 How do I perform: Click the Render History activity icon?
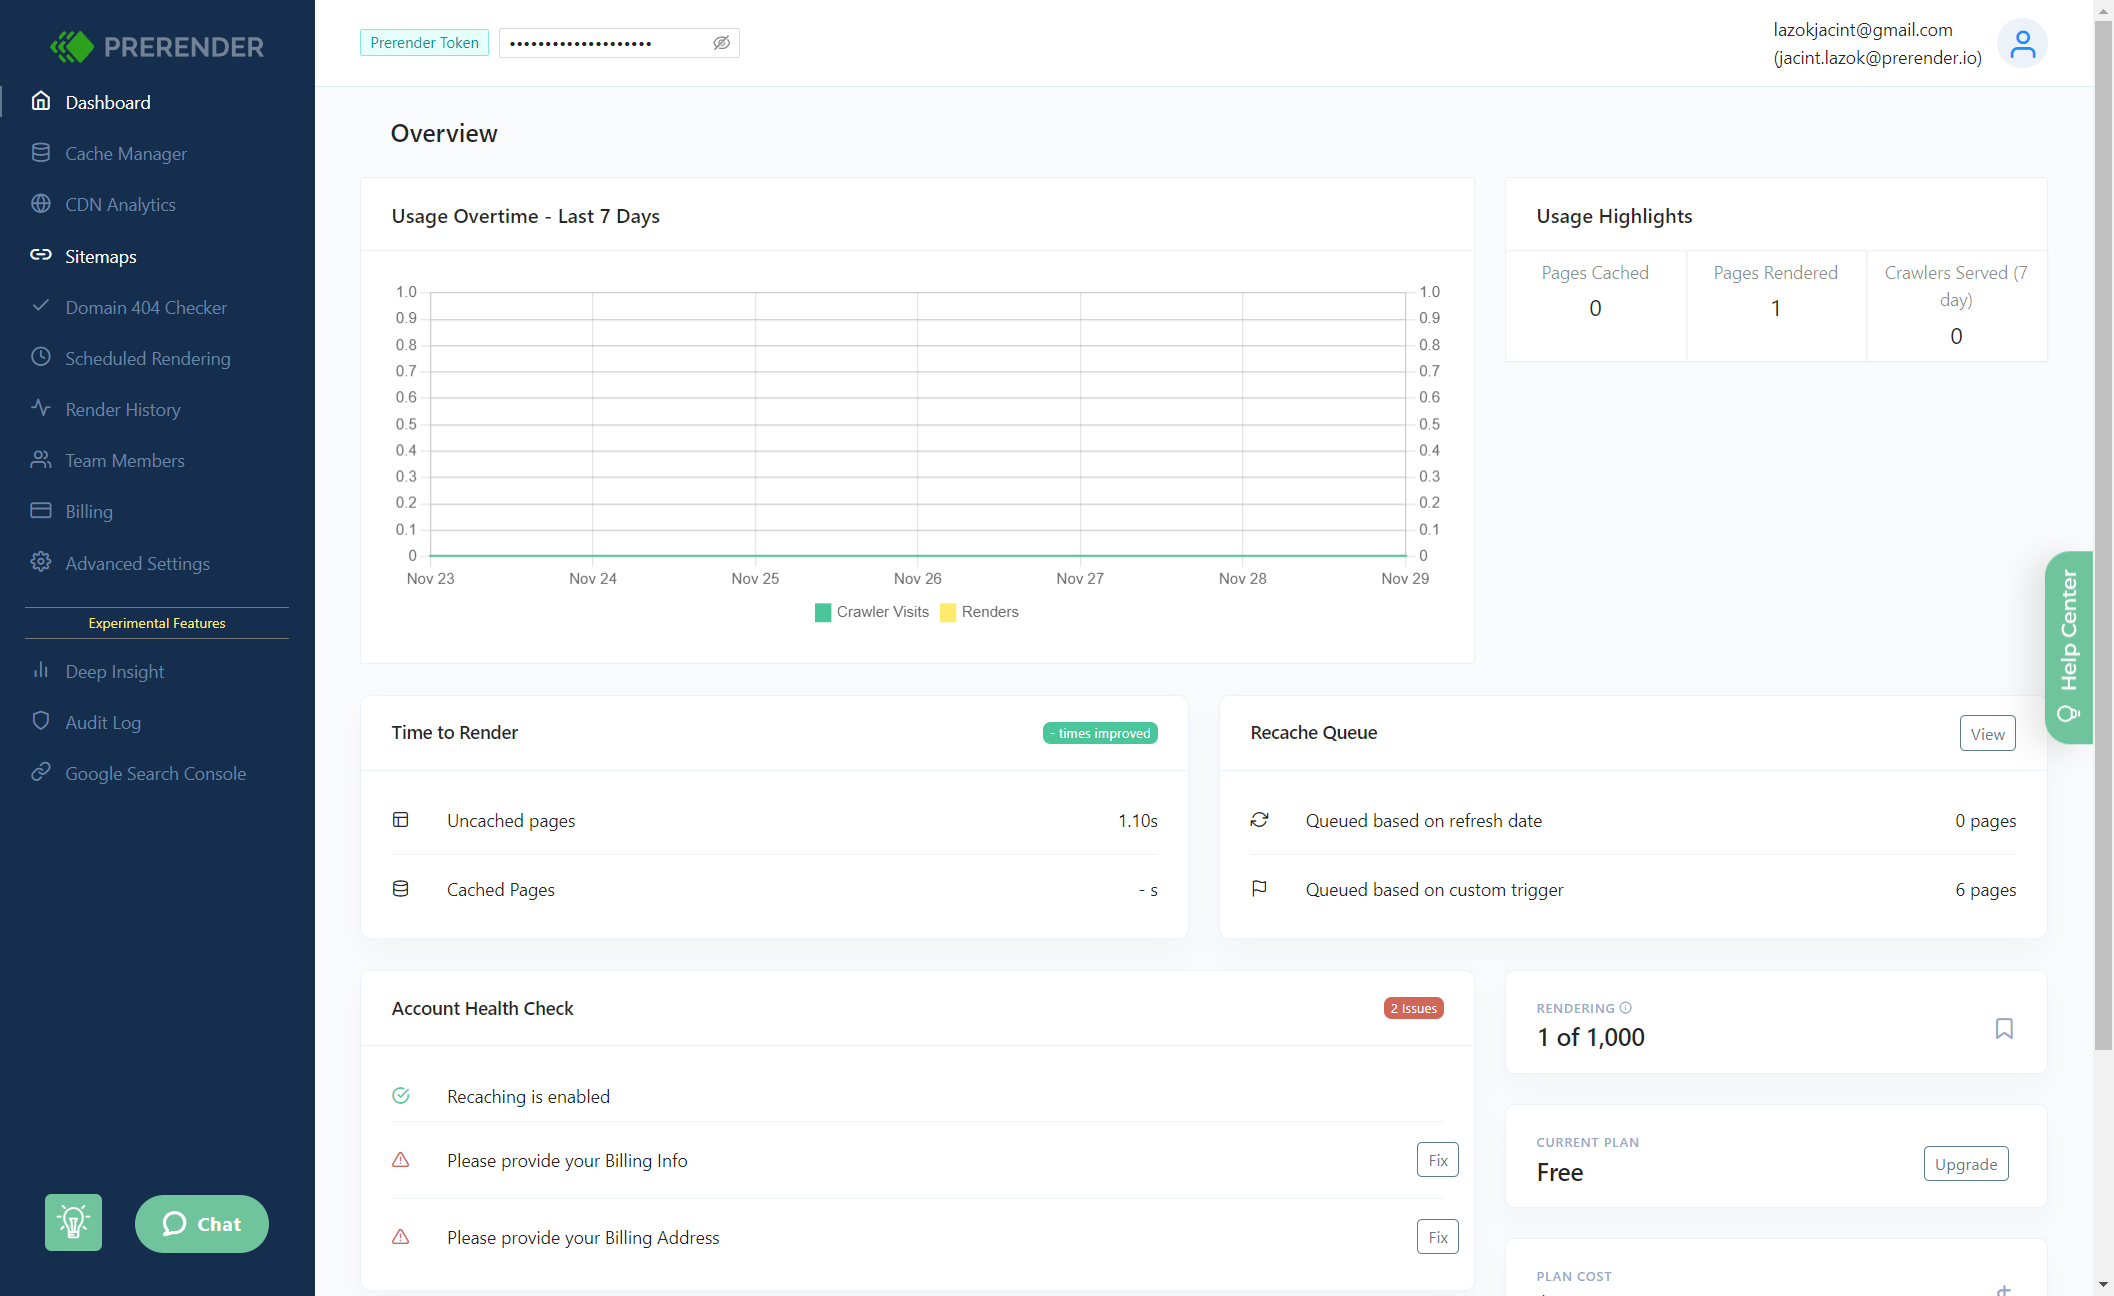pyautogui.click(x=41, y=408)
